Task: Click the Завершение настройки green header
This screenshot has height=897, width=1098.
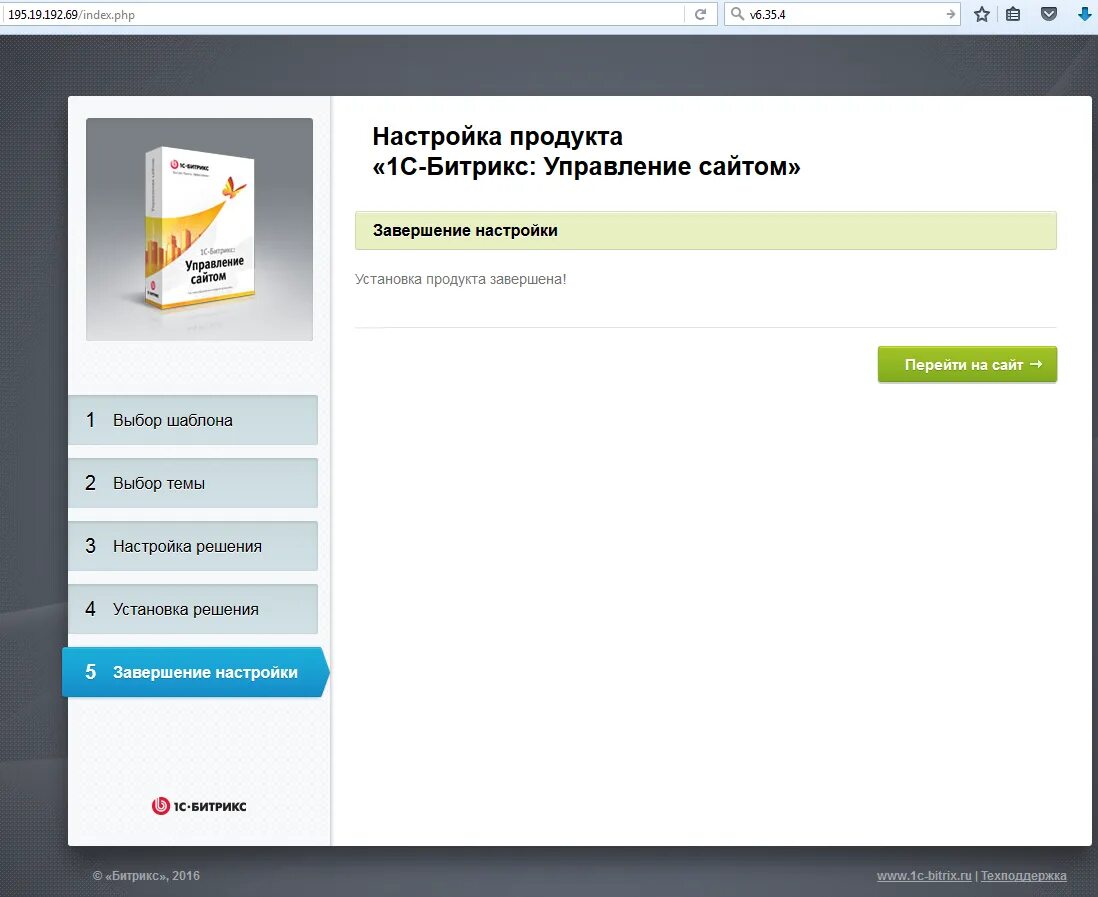Action: [706, 230]
